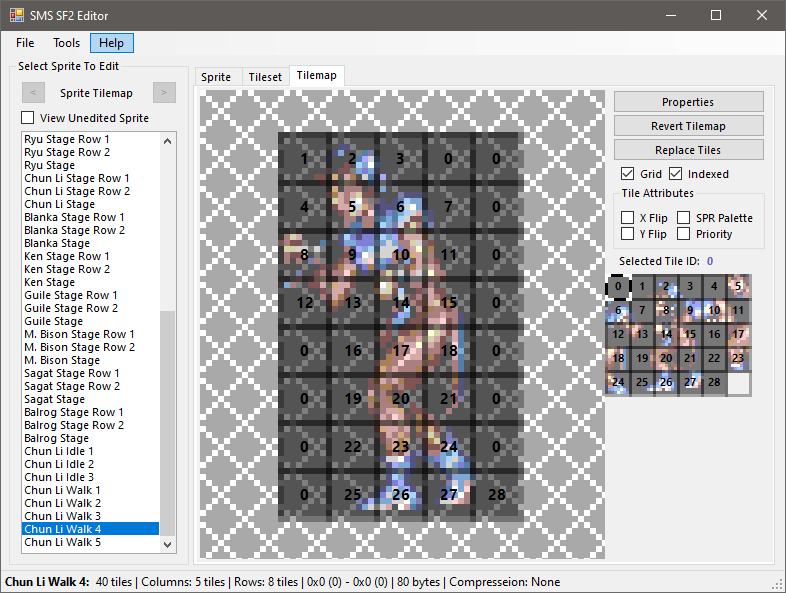786x593 pixels.
Task: Click tilemap cell numbered 12
Action: pos(304,303)
